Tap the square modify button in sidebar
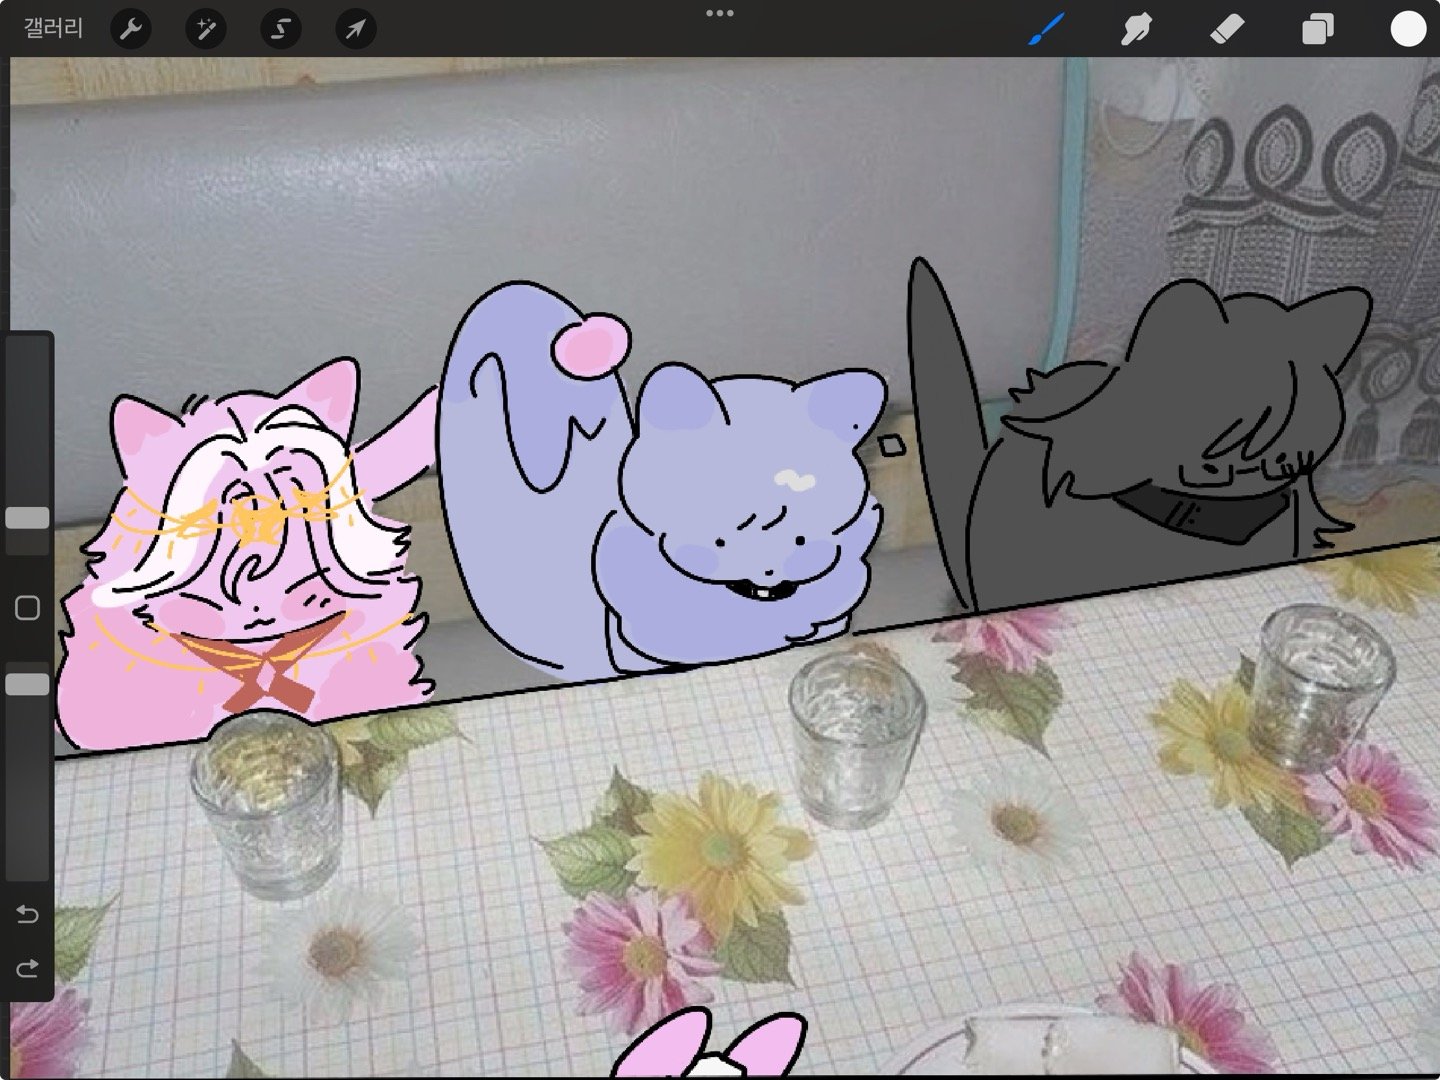 coord(27,608)
